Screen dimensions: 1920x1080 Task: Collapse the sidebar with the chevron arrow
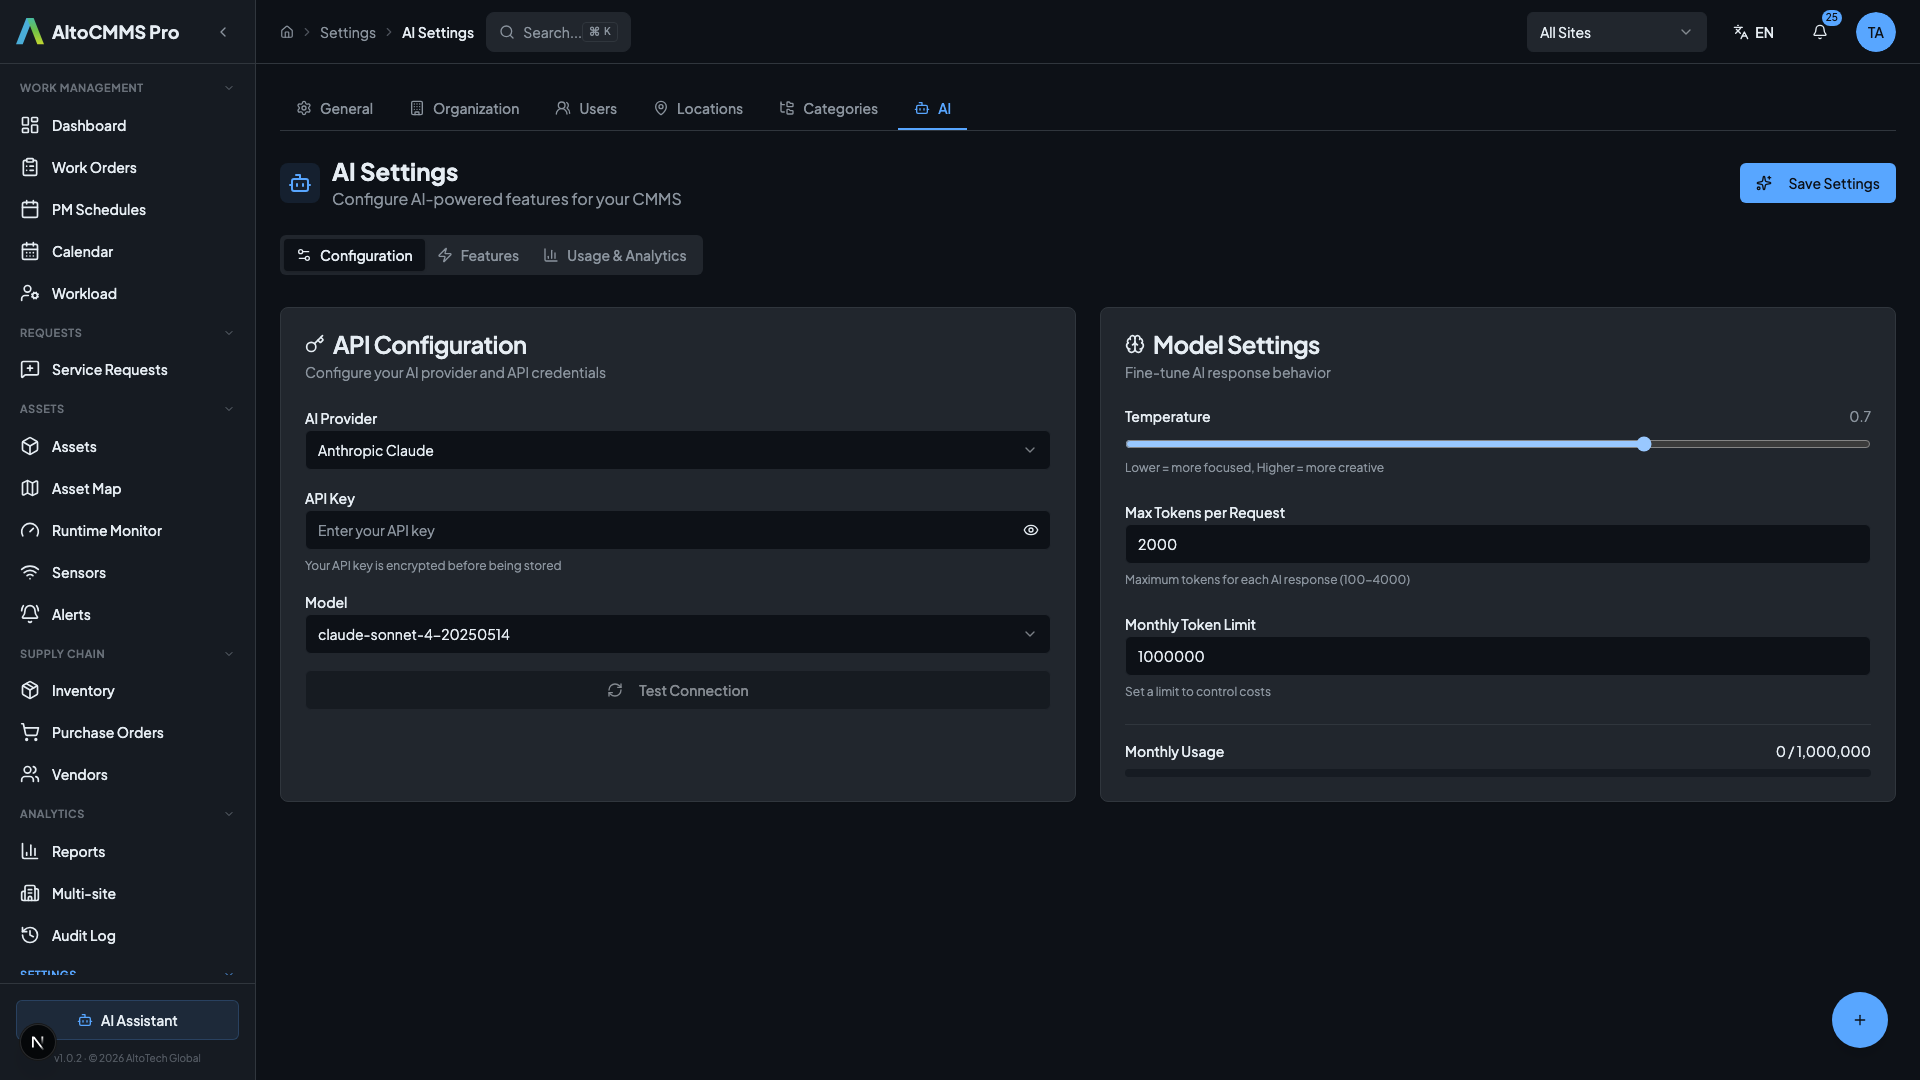223,32
